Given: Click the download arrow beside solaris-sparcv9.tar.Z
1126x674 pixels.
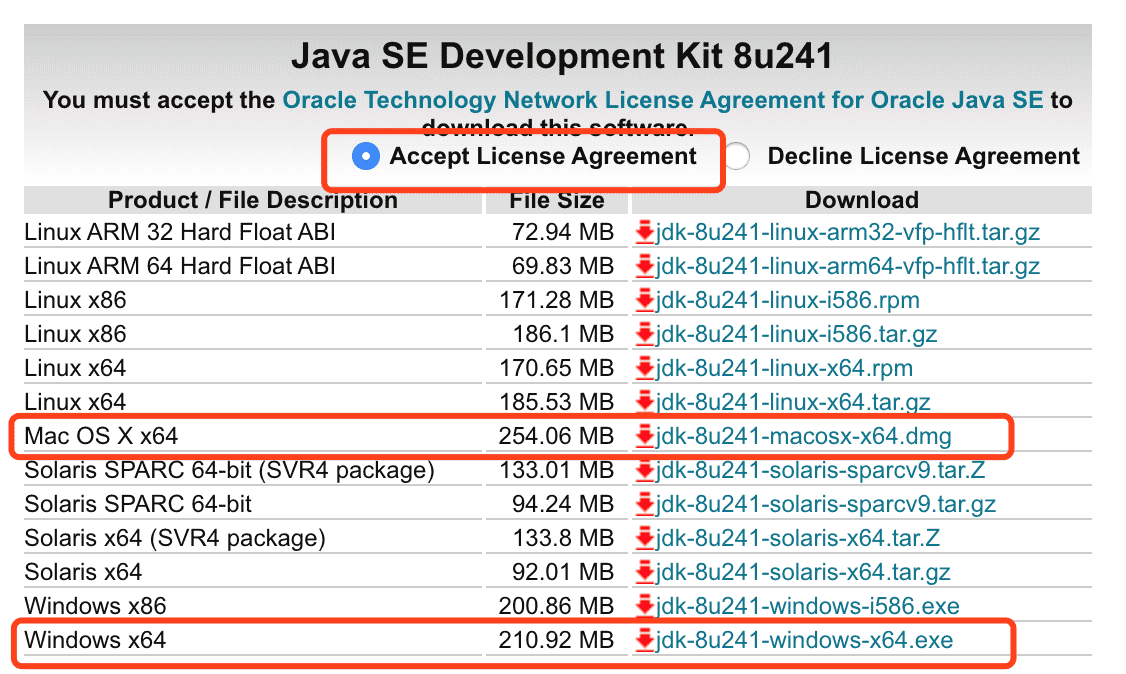Looking at the screenshot, I should (x=644, y=469).
